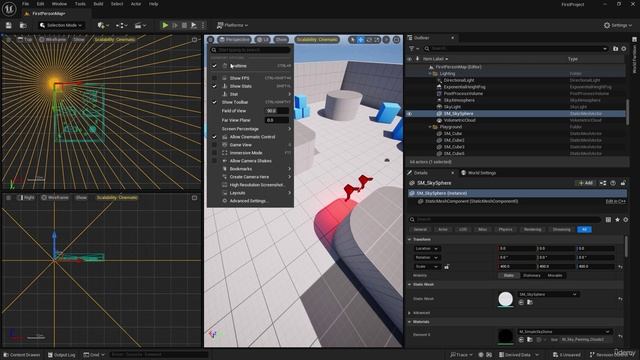
Task: Select the Rendering filter in the Details panel
Action: pyautogui.click(x=532, y=229)
